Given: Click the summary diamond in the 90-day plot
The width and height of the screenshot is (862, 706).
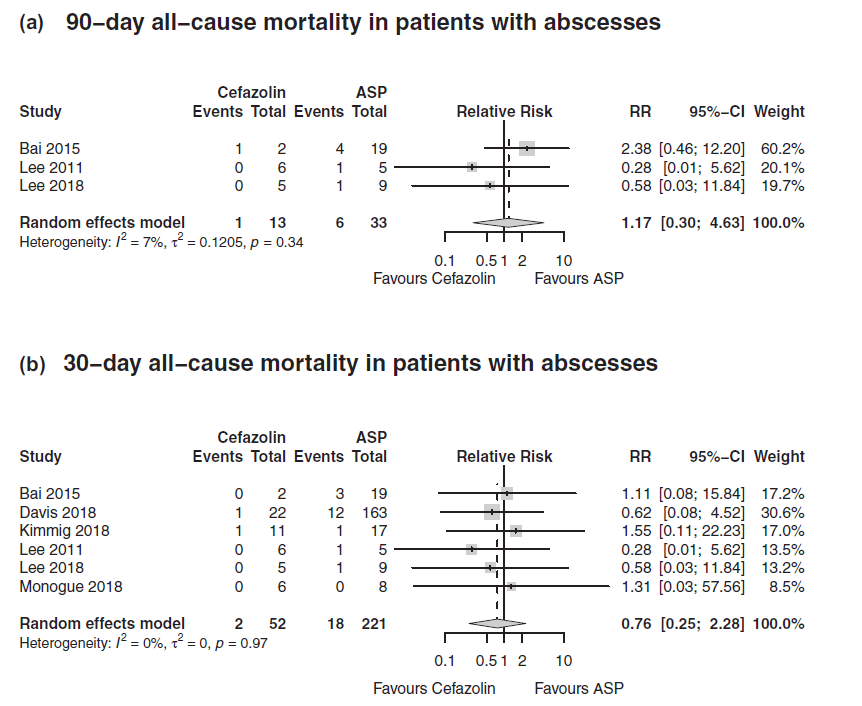Looking at the screenshot, I should (504, 222).
